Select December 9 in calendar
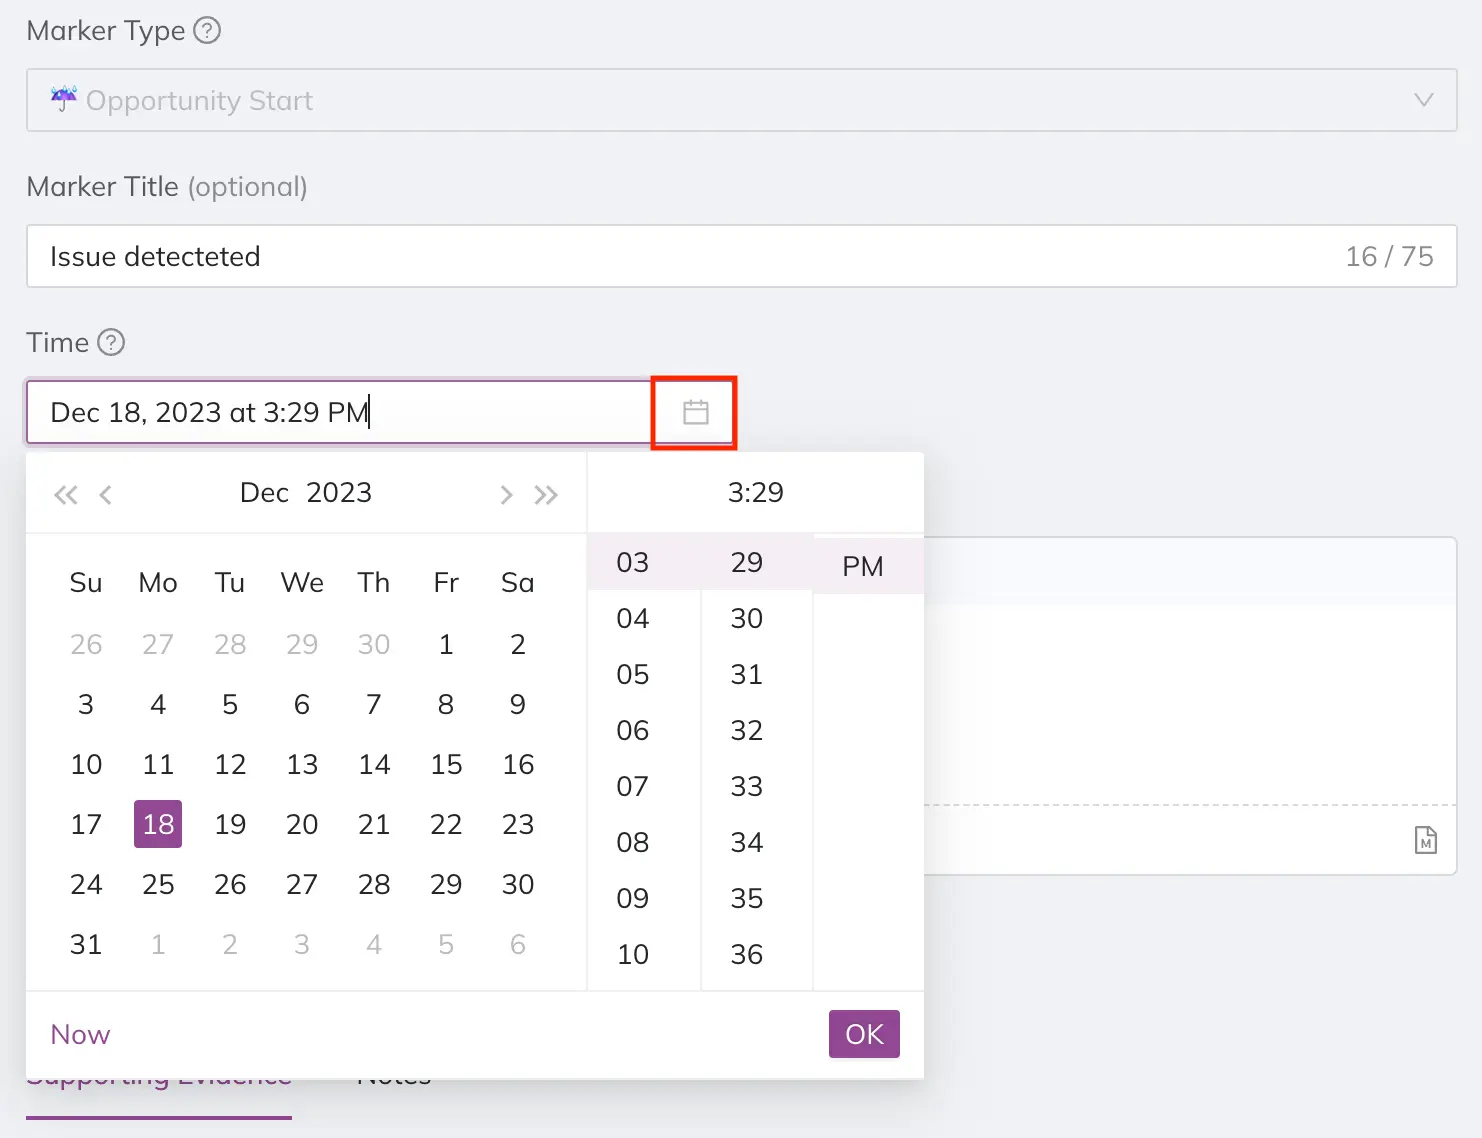The width and height of the screenshot is (1482, 1138). pyautogui.click(x=518, y=704)
